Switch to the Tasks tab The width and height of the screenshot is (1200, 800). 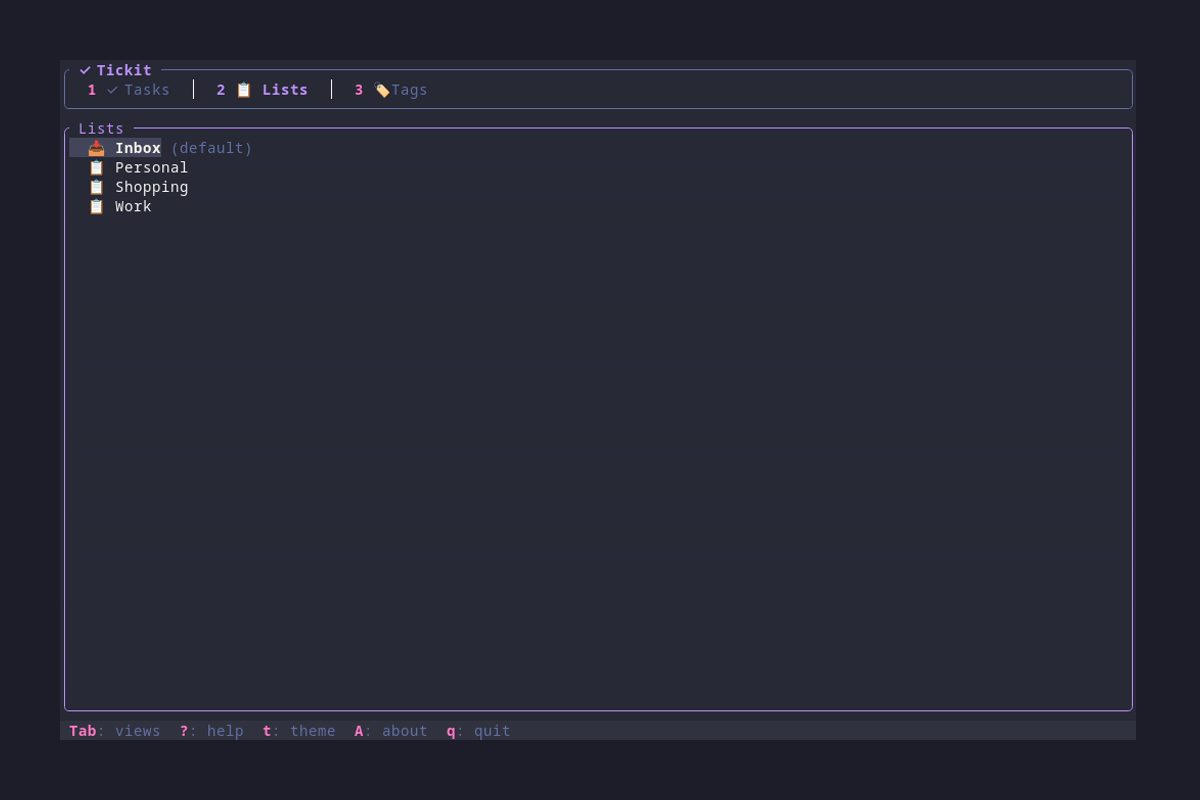point(146,89)
